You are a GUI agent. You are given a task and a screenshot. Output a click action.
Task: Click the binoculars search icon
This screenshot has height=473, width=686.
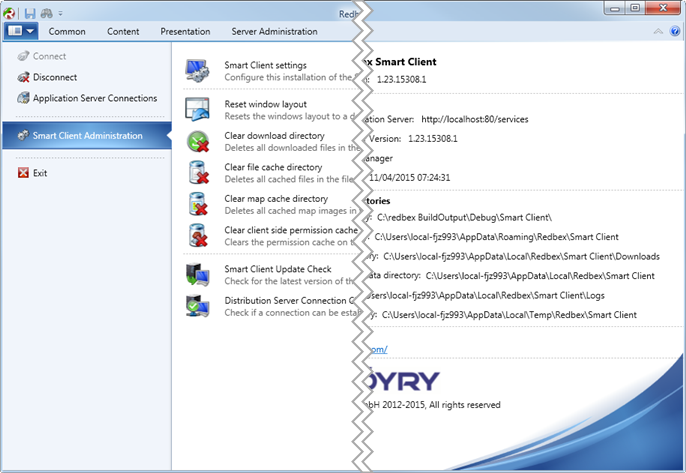coord(45,12)
